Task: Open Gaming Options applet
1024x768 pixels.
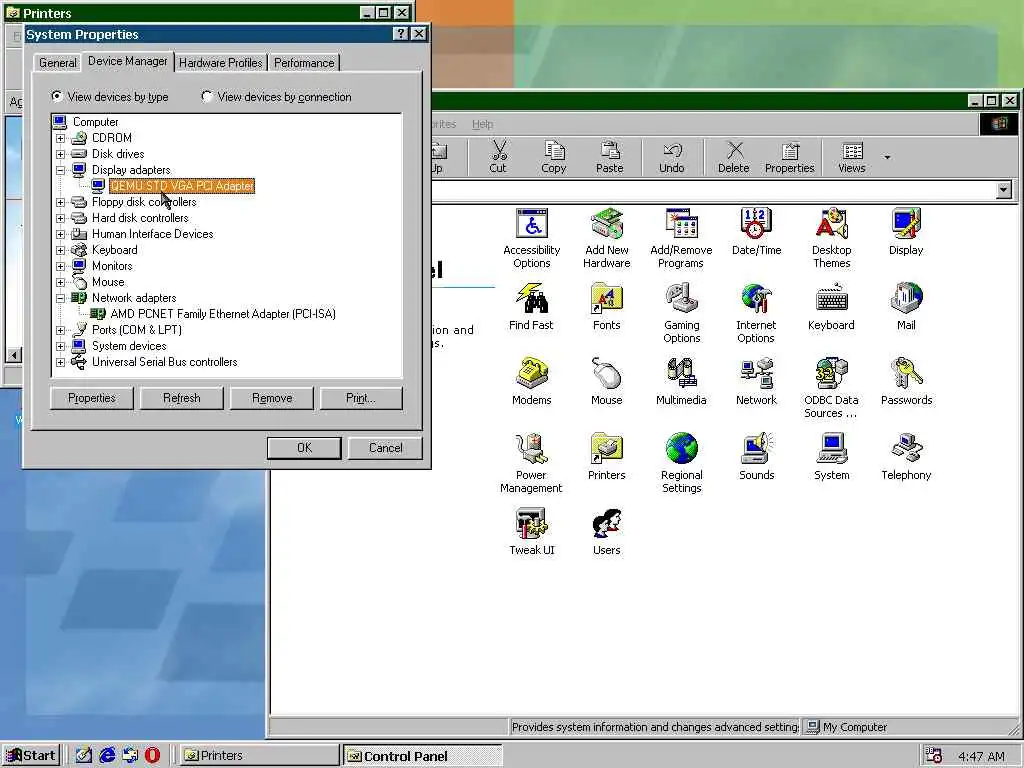Action: (x=682, y=313)
